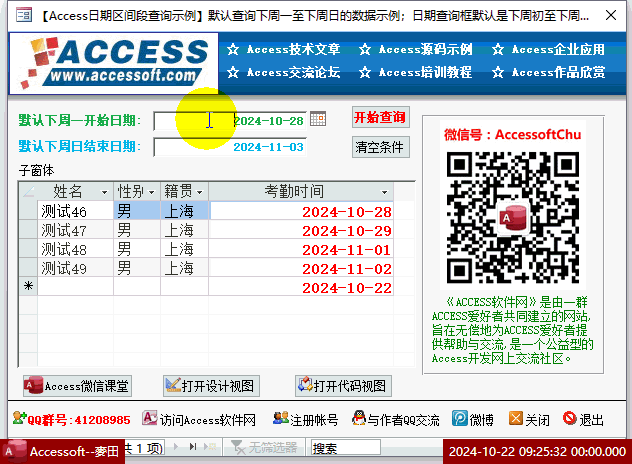The width and height of the screenshot is (632, 464).
Task: Click the ACCESS www.accessoft.com logo
Action: [x=114, y=63]
